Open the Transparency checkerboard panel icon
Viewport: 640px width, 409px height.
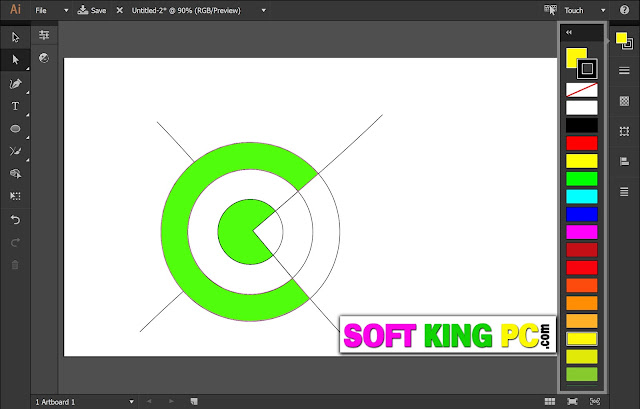click(624, 101)
